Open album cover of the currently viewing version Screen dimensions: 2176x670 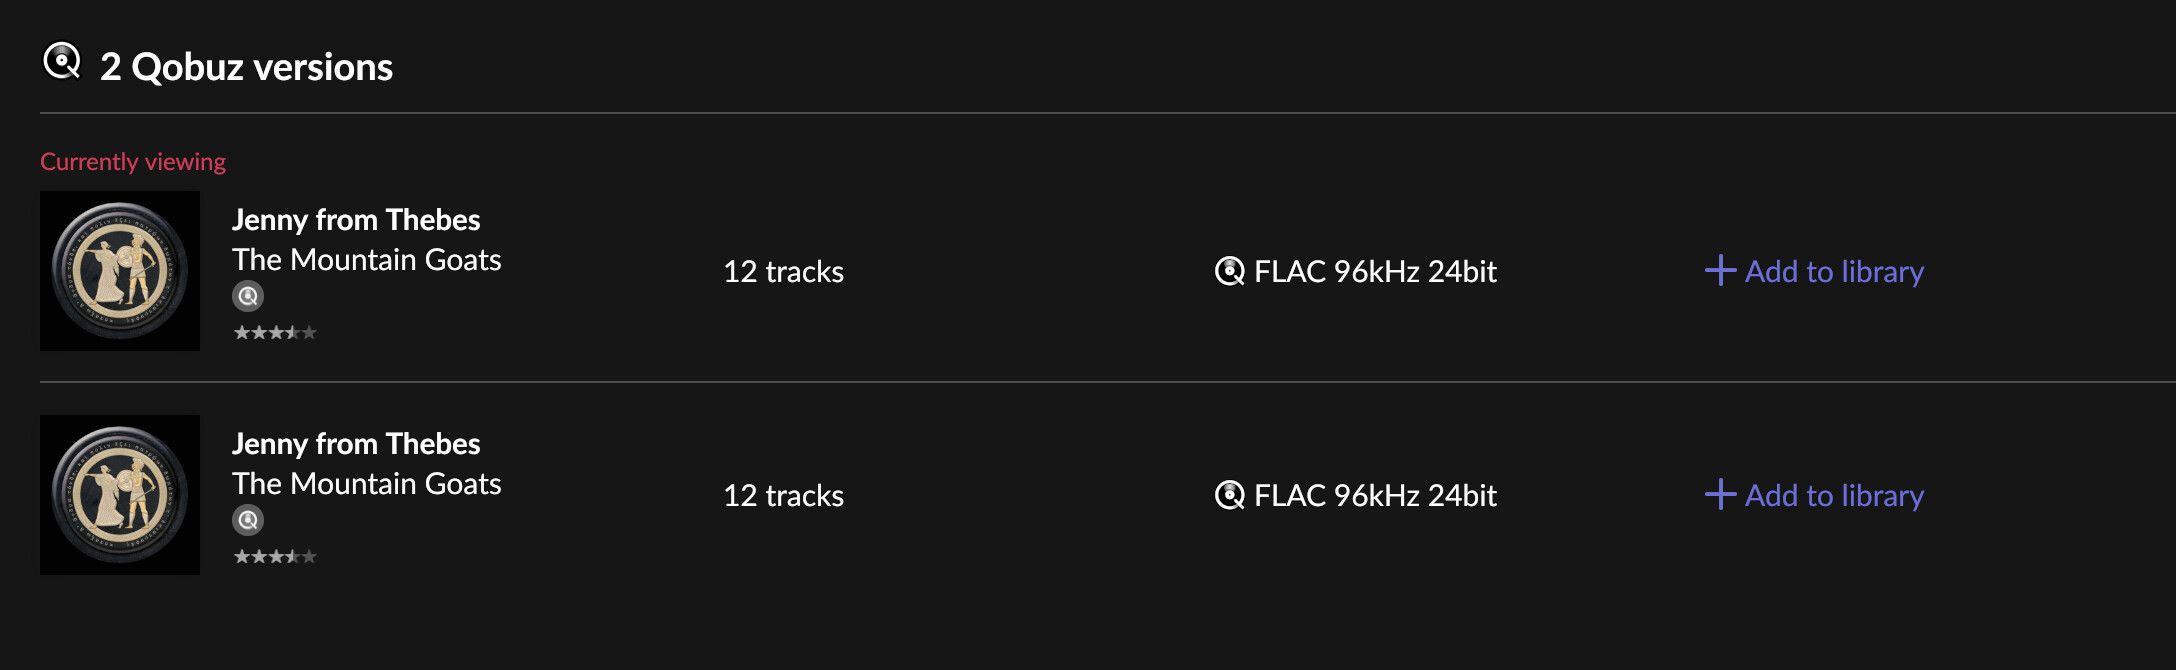tap(120, 271)
